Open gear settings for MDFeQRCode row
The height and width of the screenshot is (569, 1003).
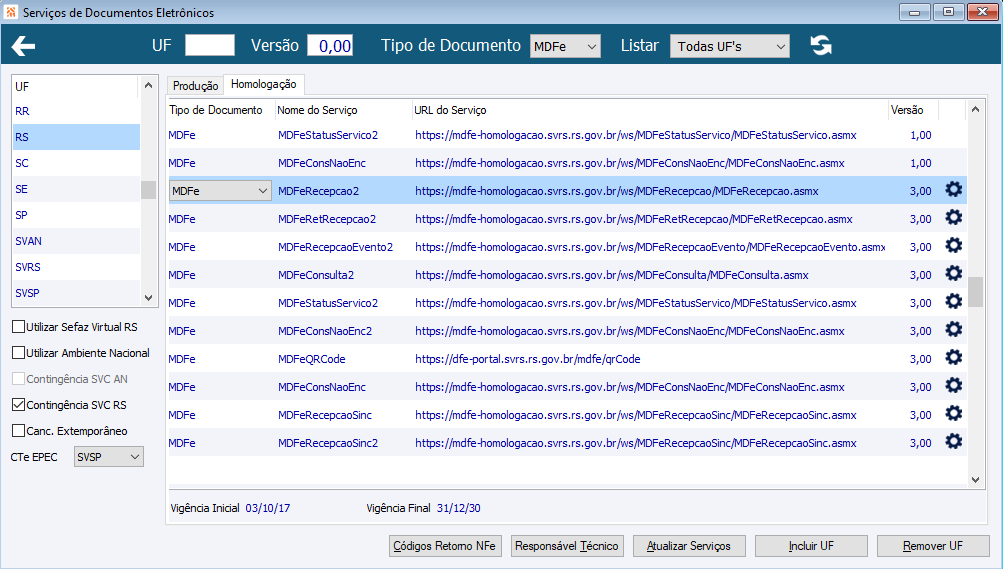953,358
